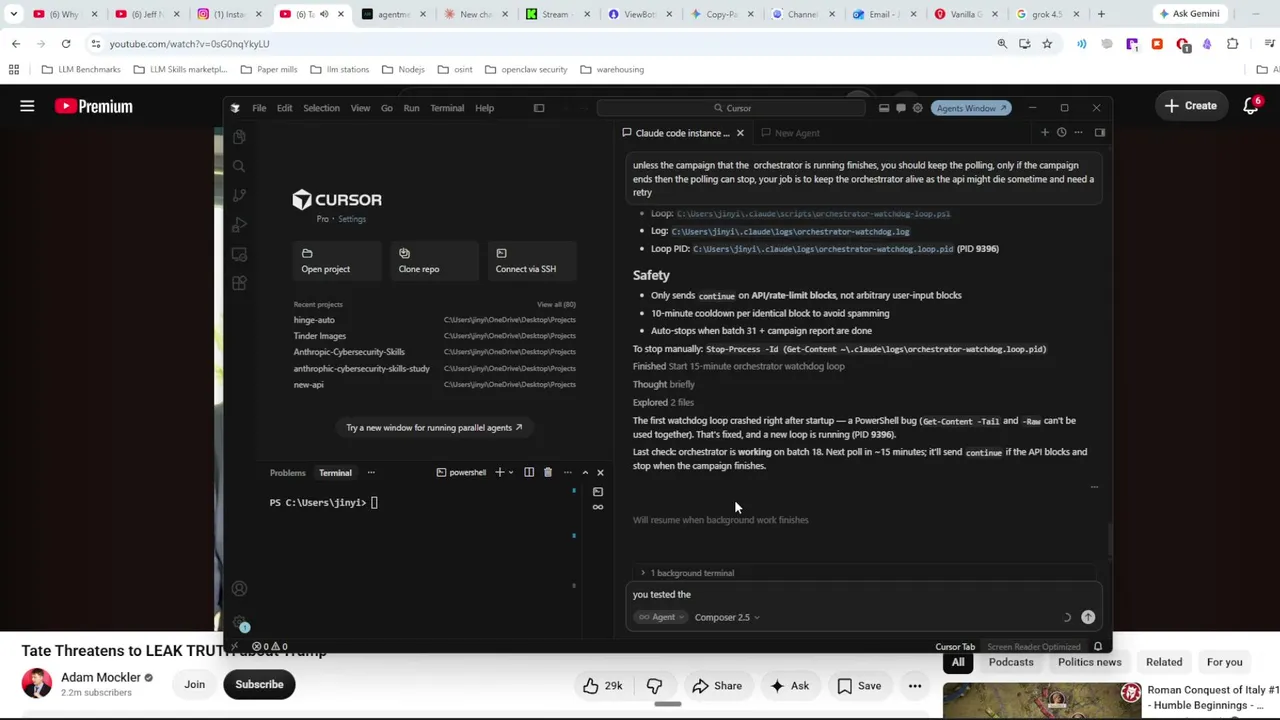Bookmark page with star icon in address bar
The image size is (1280, 720).
(x=1047, y=44)
